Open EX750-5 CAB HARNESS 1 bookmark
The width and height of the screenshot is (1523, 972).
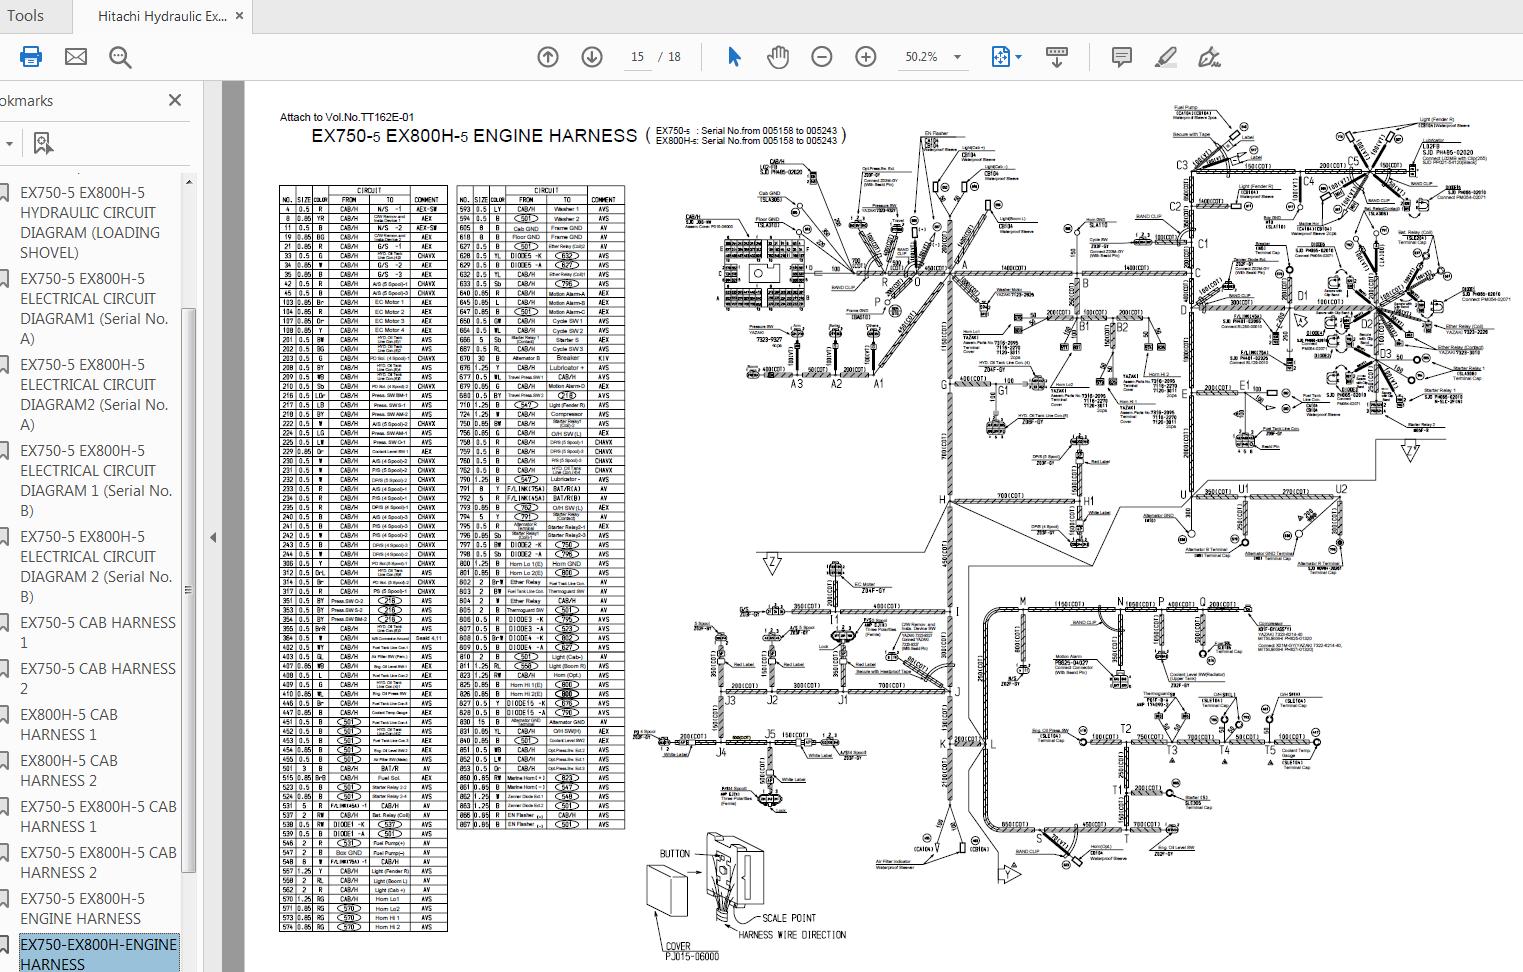[98, 632]
